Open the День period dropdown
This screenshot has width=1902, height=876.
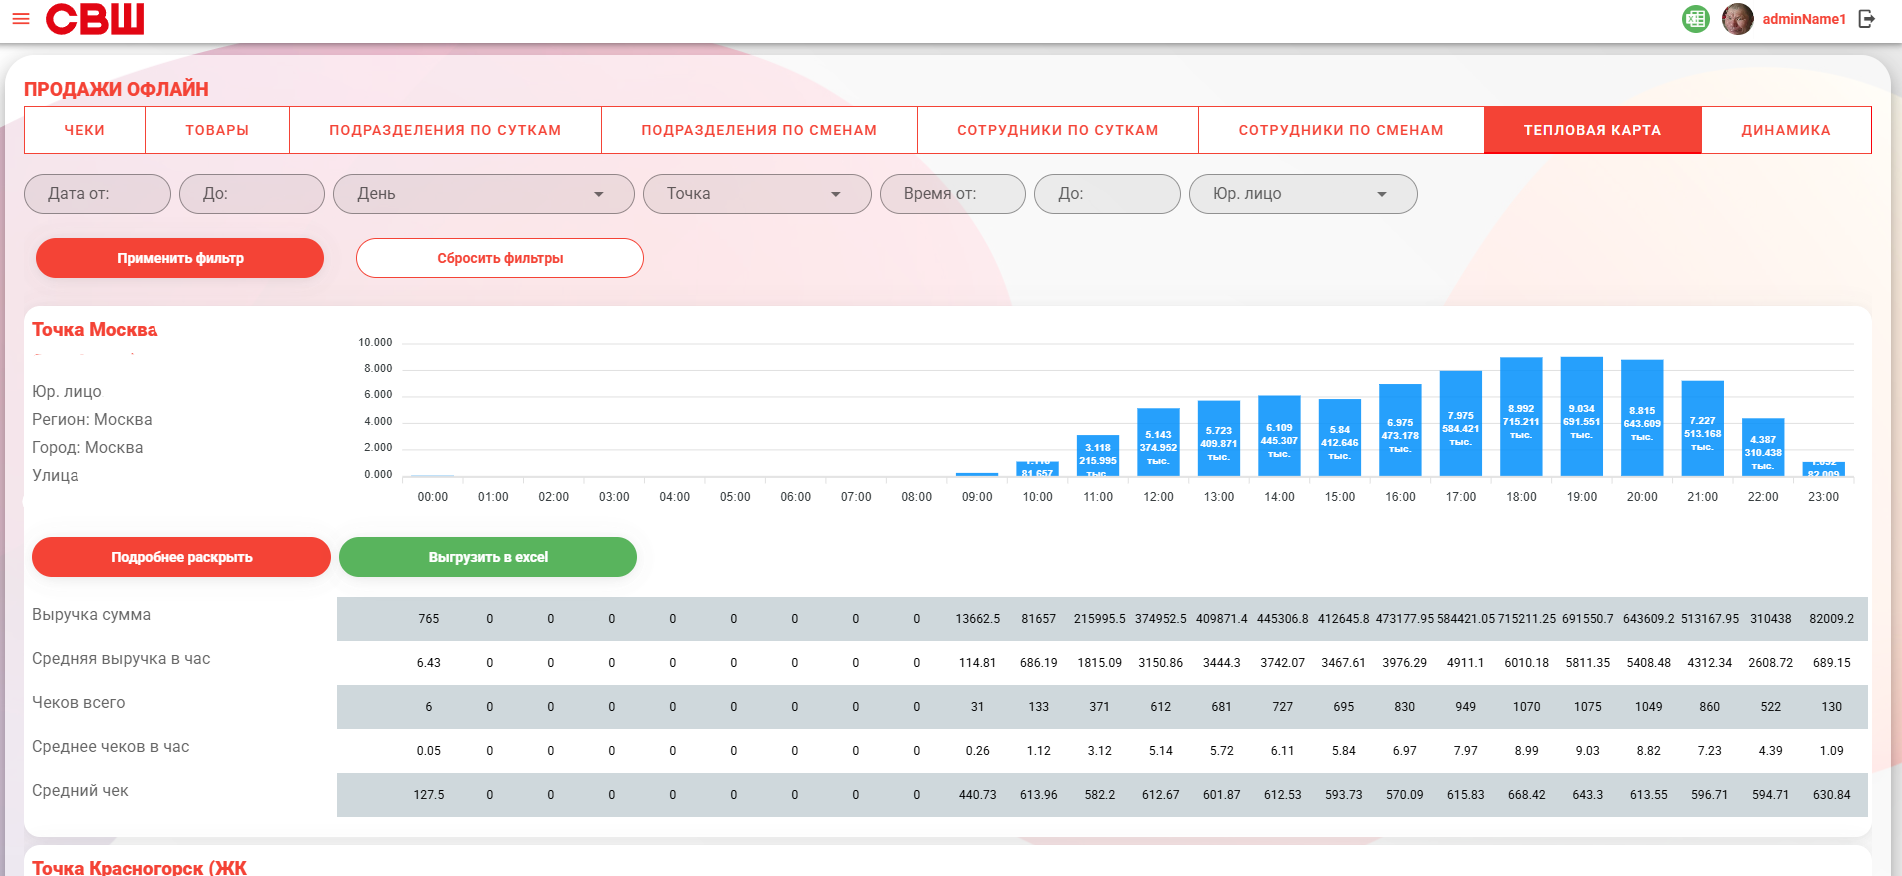[484, 194]
